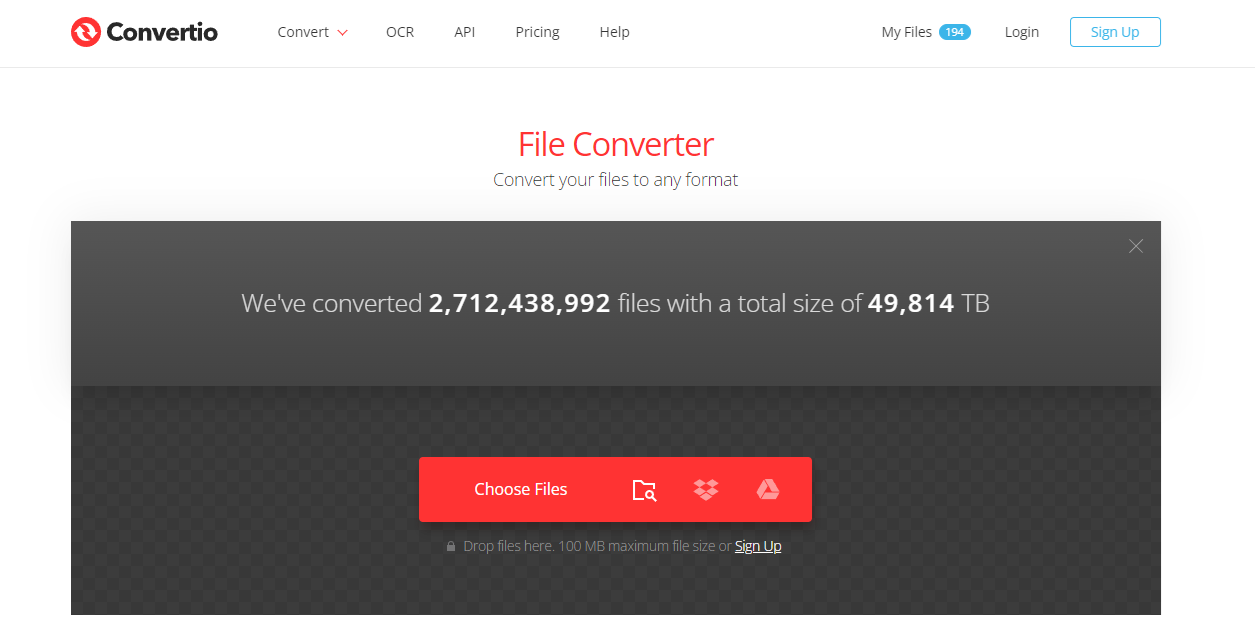Image resolution: width=1255 pixels, height=626 pixels.
Task: Browse files from computer folder icon
Action: point(644,489)
